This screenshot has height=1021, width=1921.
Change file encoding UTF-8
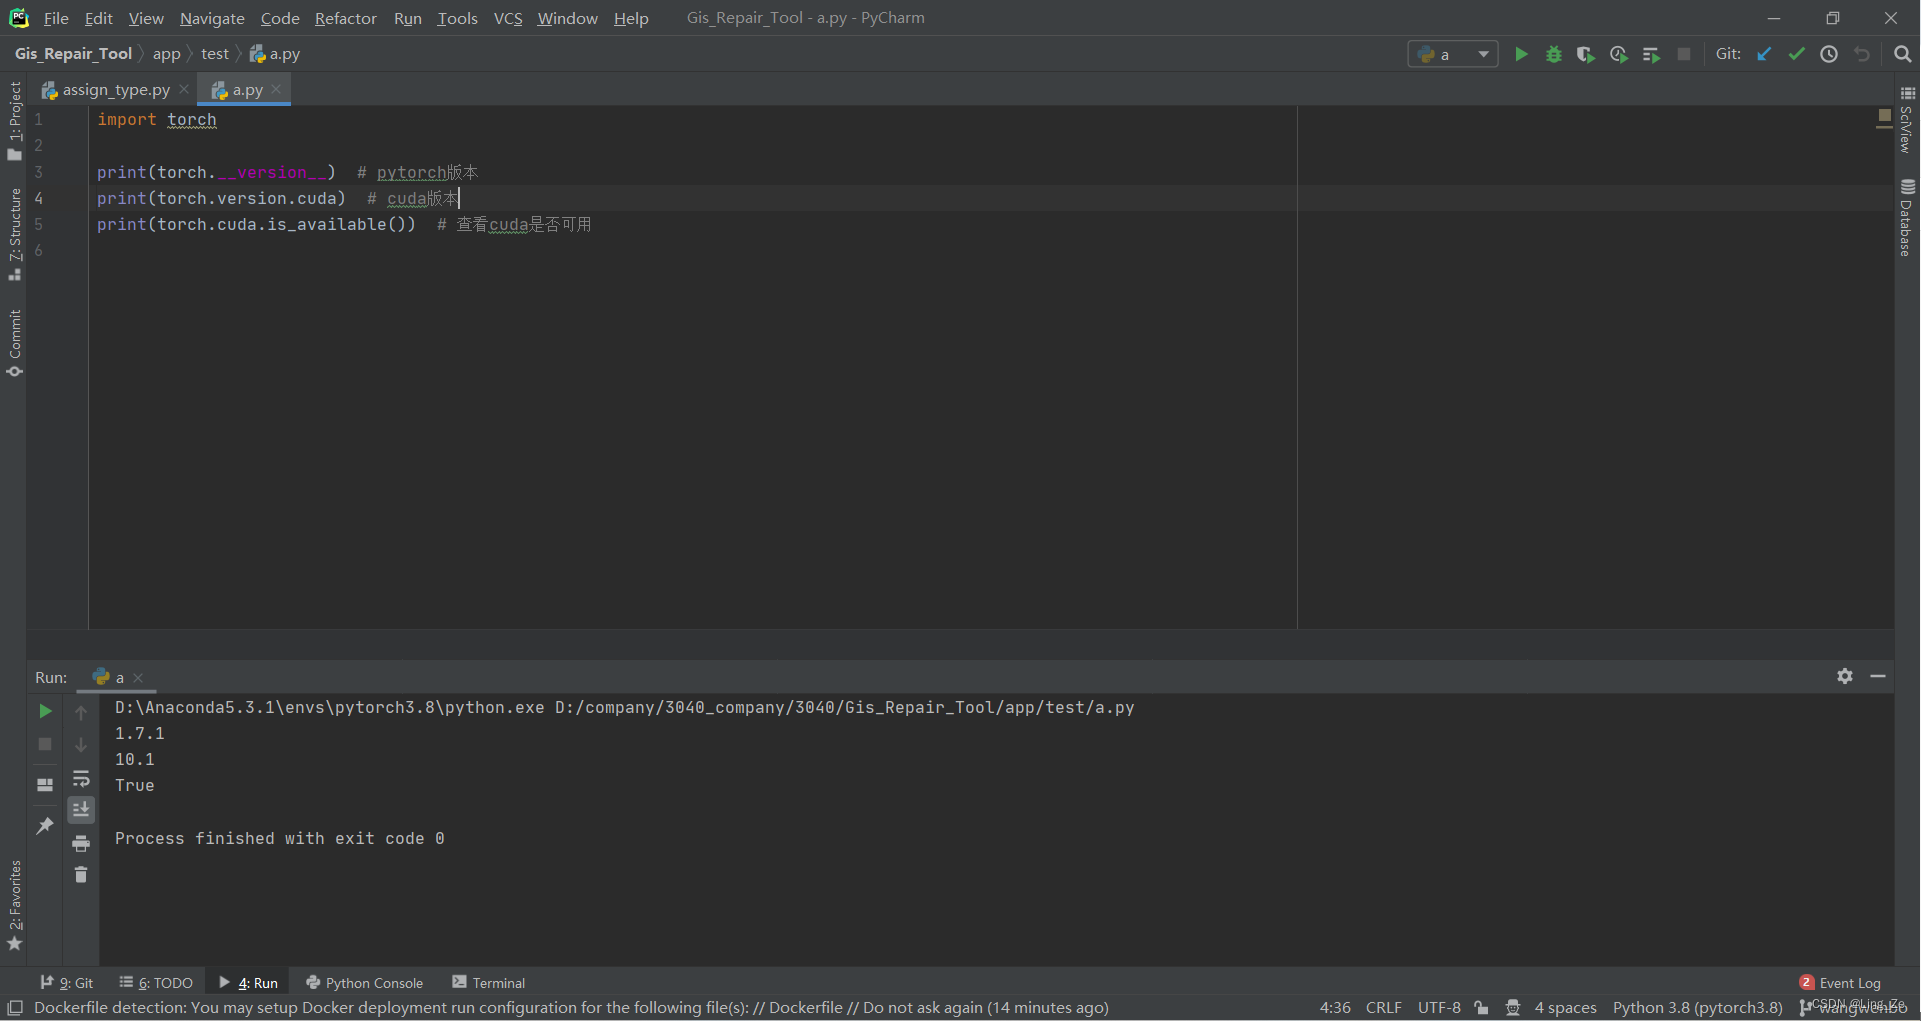coord(1439,1008)
